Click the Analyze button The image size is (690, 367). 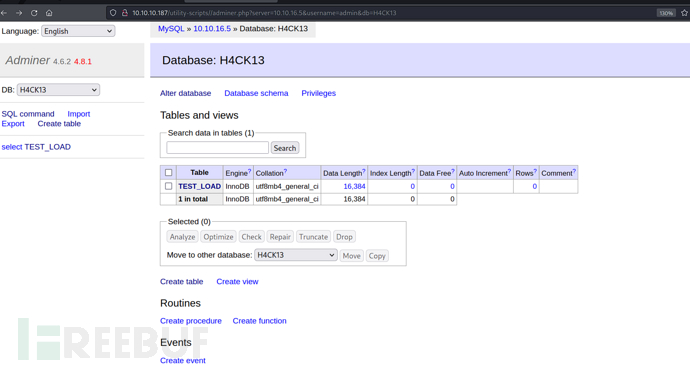pos(182,237)
